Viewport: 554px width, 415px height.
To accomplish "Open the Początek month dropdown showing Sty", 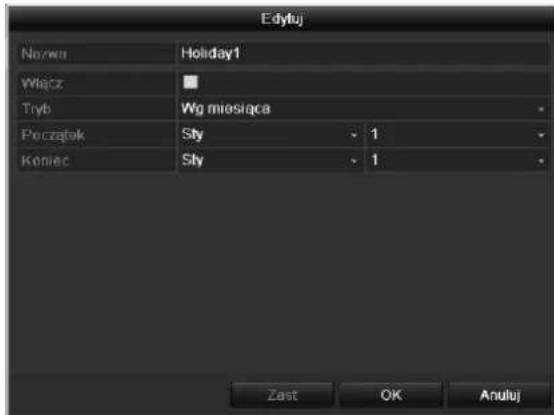I will coord(270,135).
